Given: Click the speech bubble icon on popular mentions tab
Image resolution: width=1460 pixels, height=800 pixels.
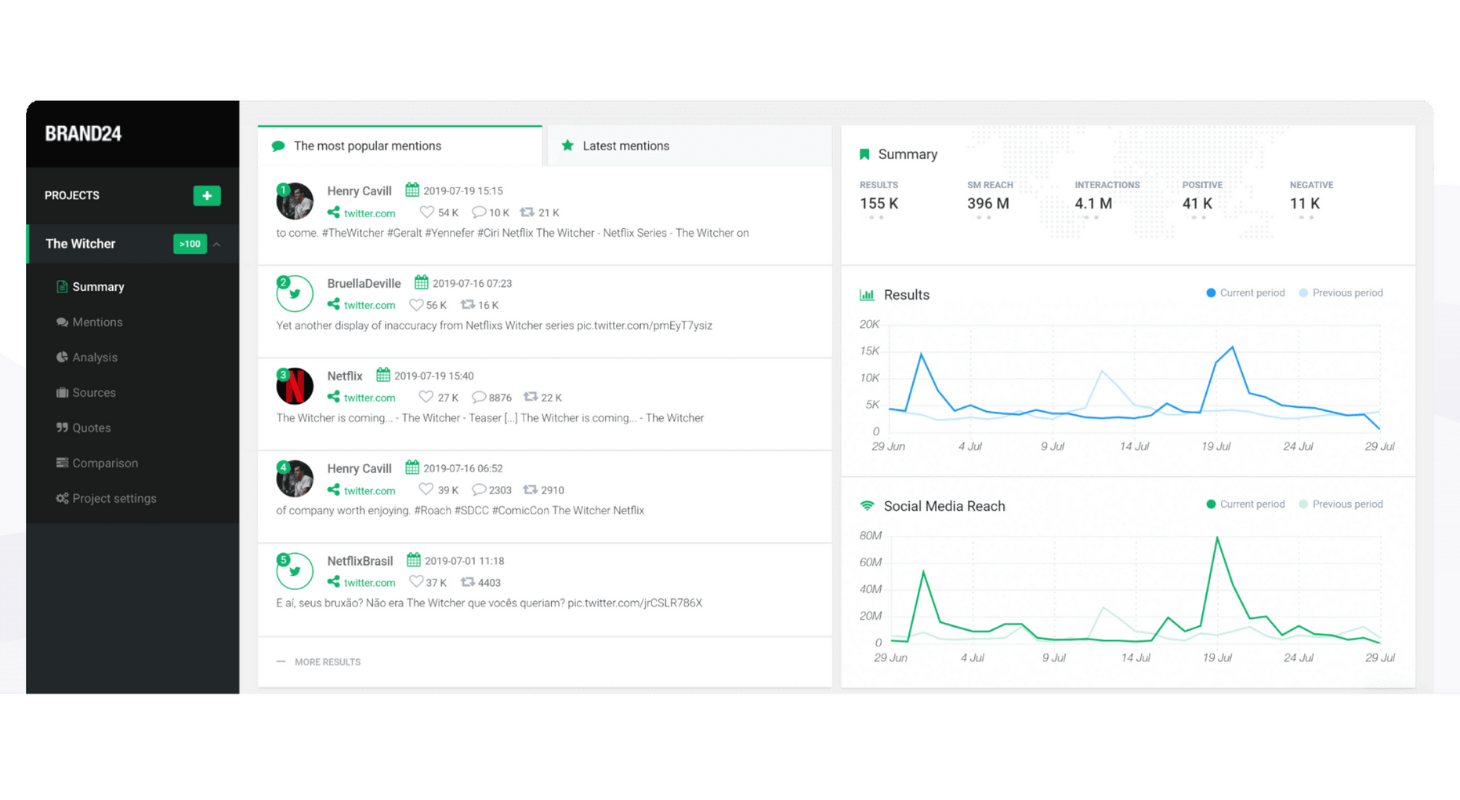Looking at the screenshot, I should (279, 146).
